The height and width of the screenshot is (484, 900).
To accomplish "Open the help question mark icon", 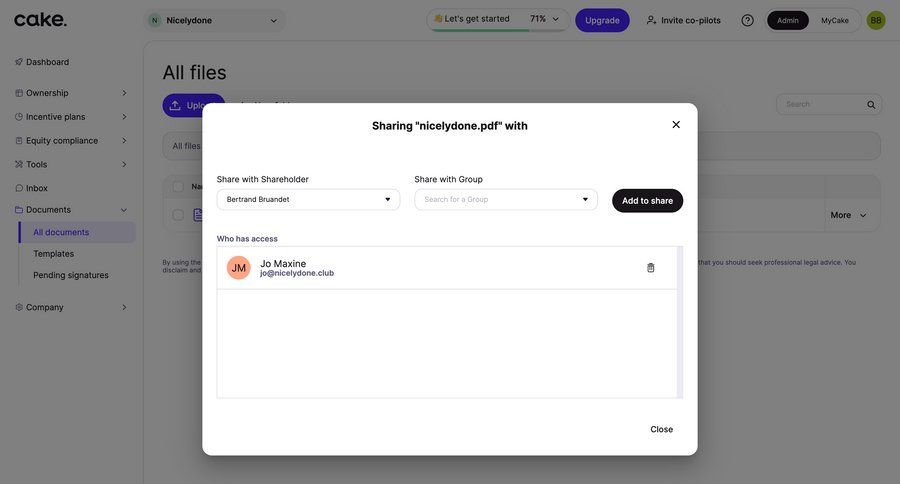I will [x=747, y=20].
